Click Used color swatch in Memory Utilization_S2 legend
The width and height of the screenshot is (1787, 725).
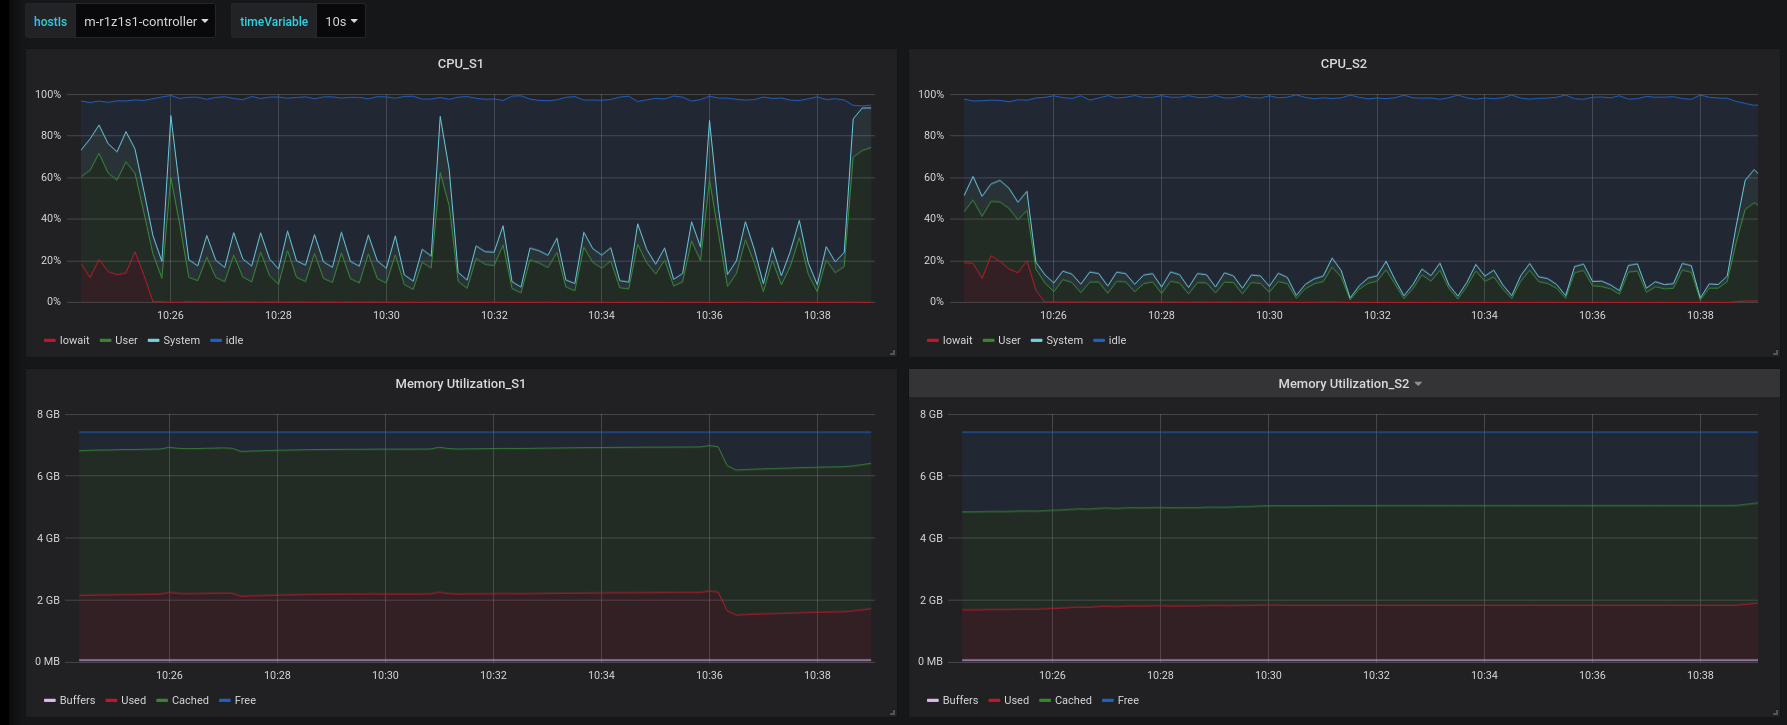[x=994, y=701]
